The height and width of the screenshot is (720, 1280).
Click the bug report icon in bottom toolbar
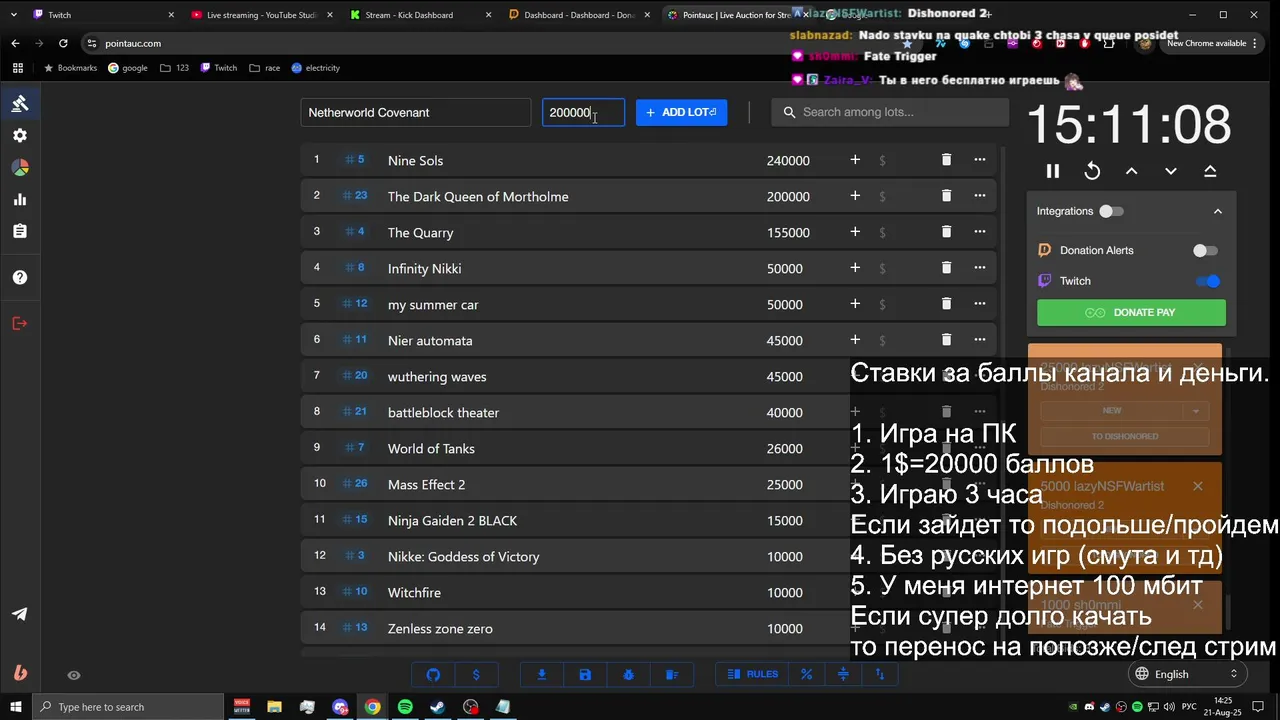628,674
